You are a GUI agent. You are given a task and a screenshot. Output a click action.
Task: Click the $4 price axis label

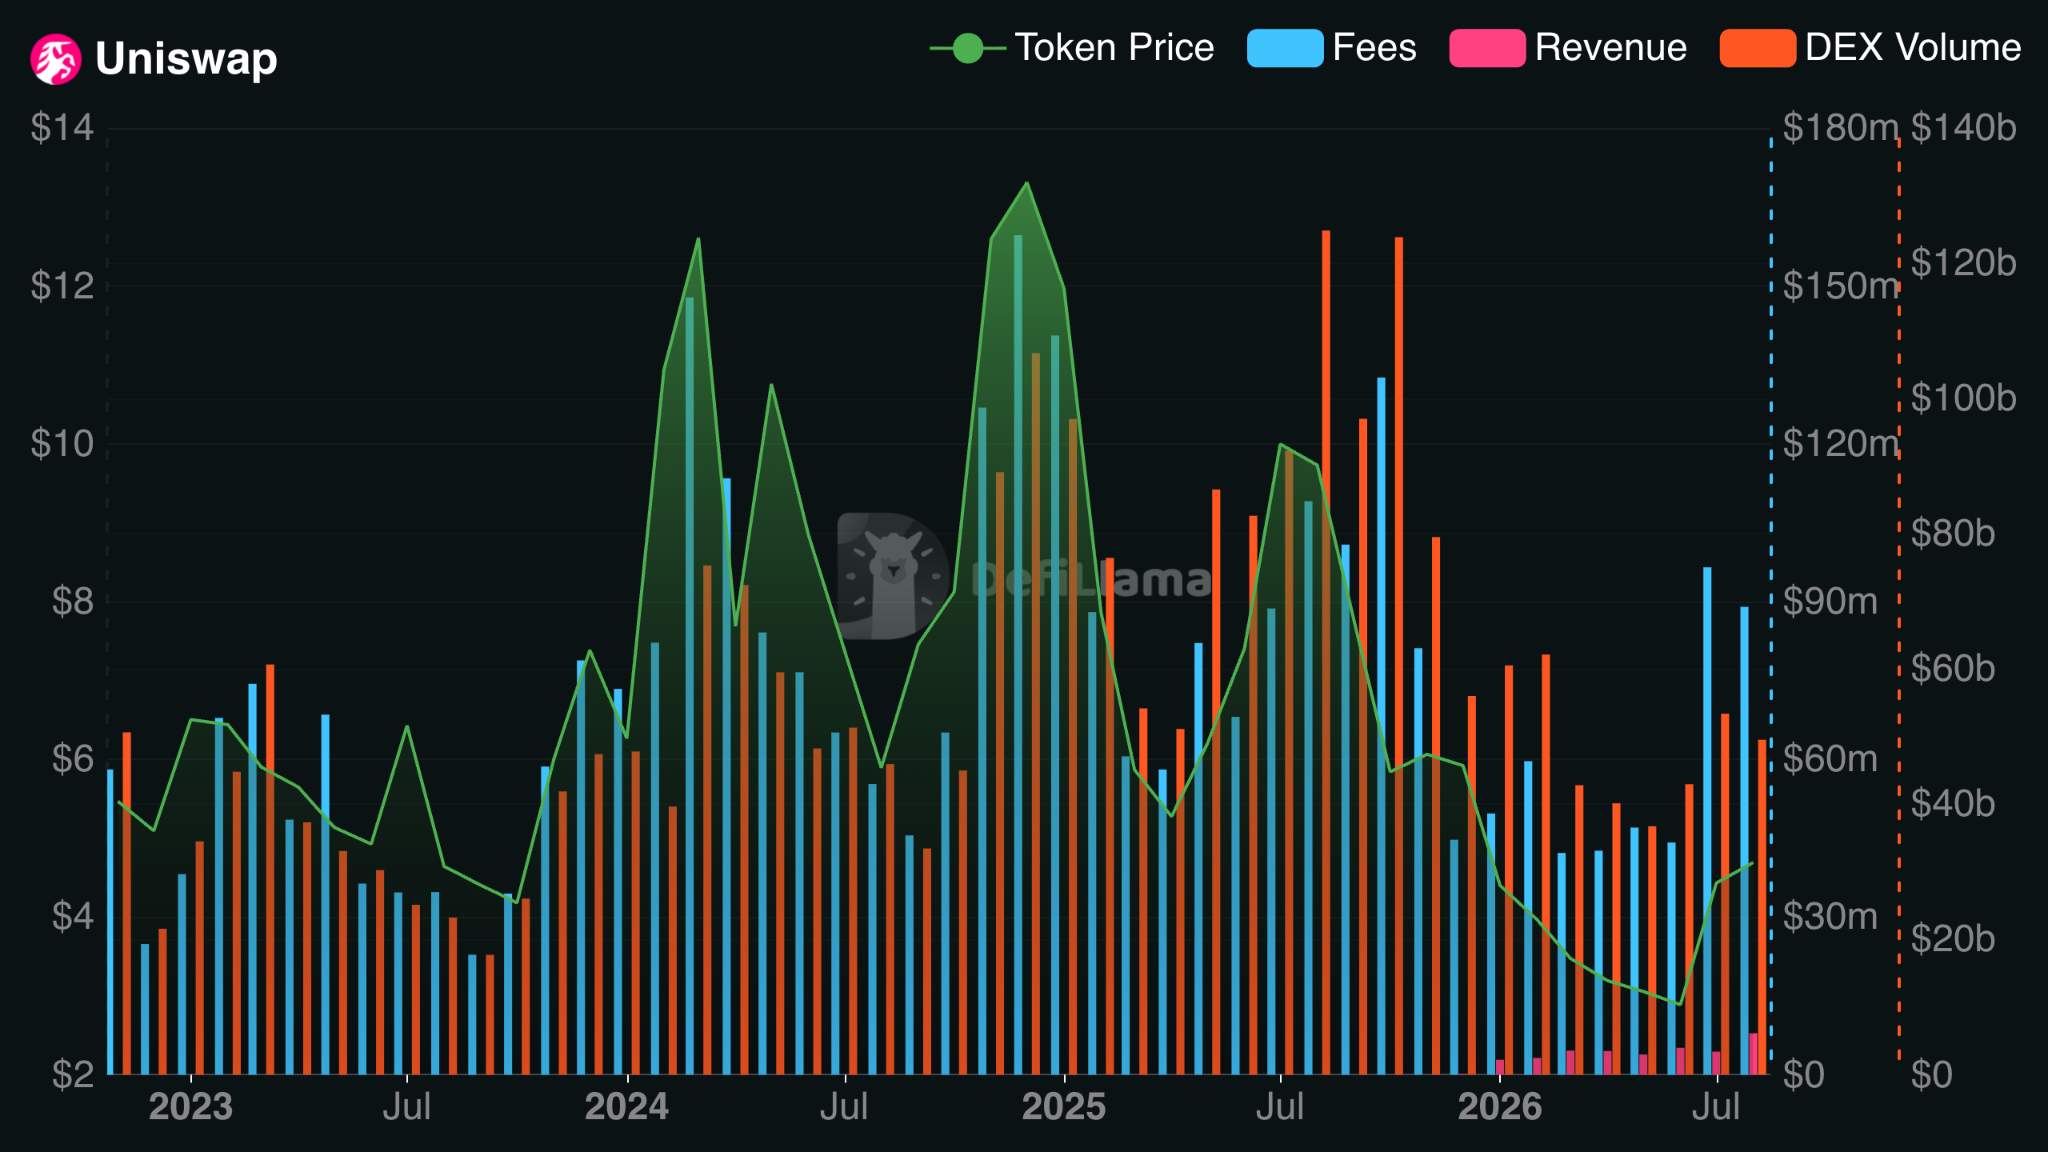click(73, 917)
